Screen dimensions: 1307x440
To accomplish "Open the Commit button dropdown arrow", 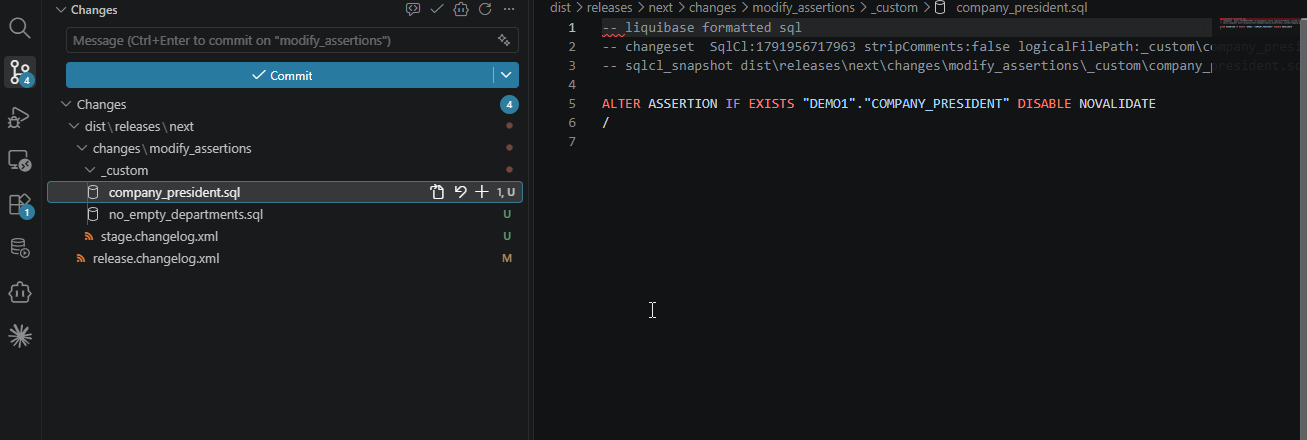I will pyautogui.click(x=506, y=75).
